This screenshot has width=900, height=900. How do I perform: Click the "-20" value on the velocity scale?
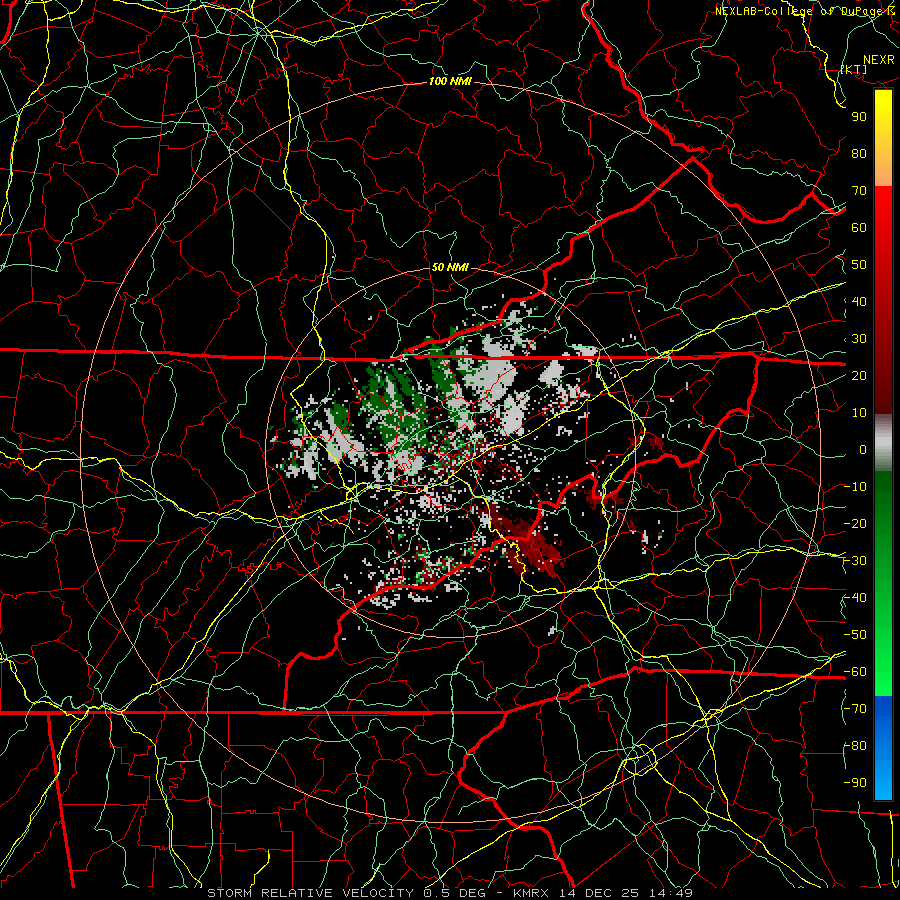[x=855, y=523]
